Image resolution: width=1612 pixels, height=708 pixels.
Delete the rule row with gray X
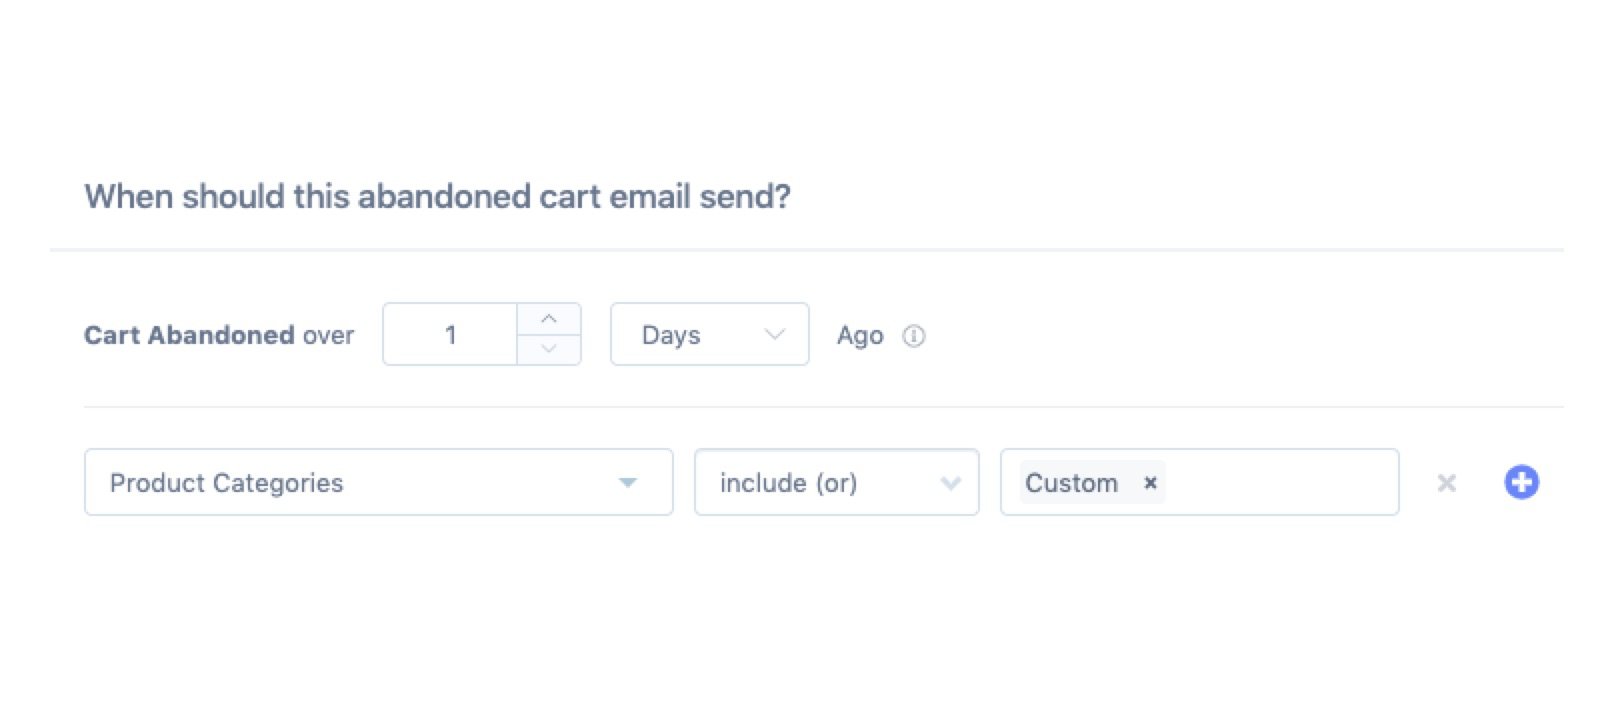(1446, 483)
